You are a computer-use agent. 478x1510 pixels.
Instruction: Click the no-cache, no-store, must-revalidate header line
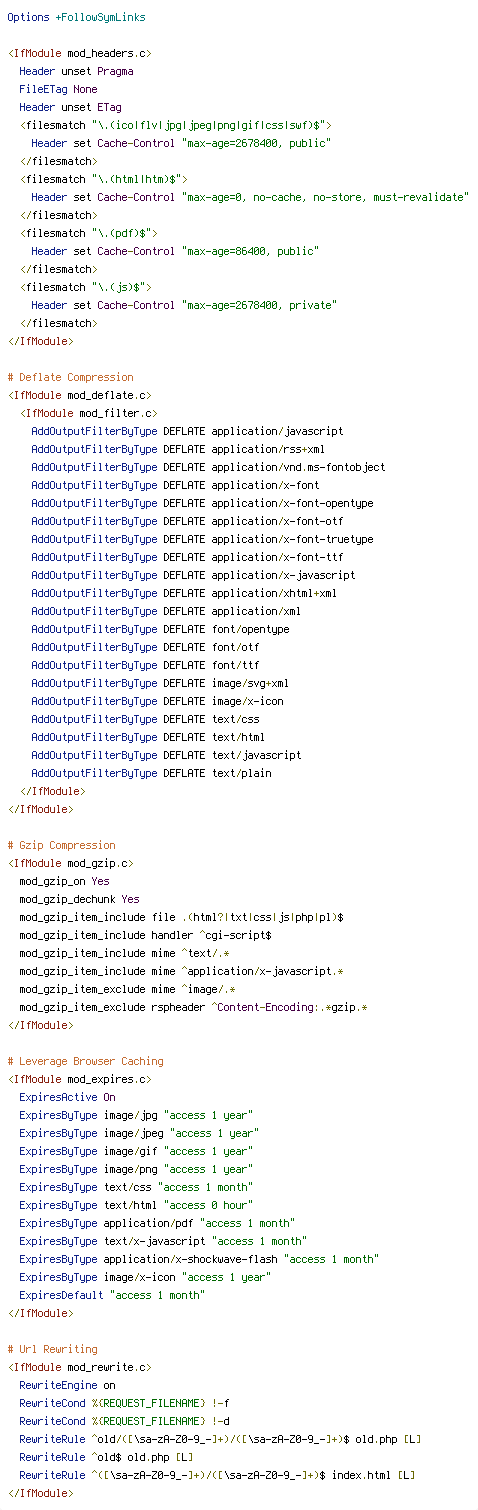pyautogui.click(x=250, y=198)
